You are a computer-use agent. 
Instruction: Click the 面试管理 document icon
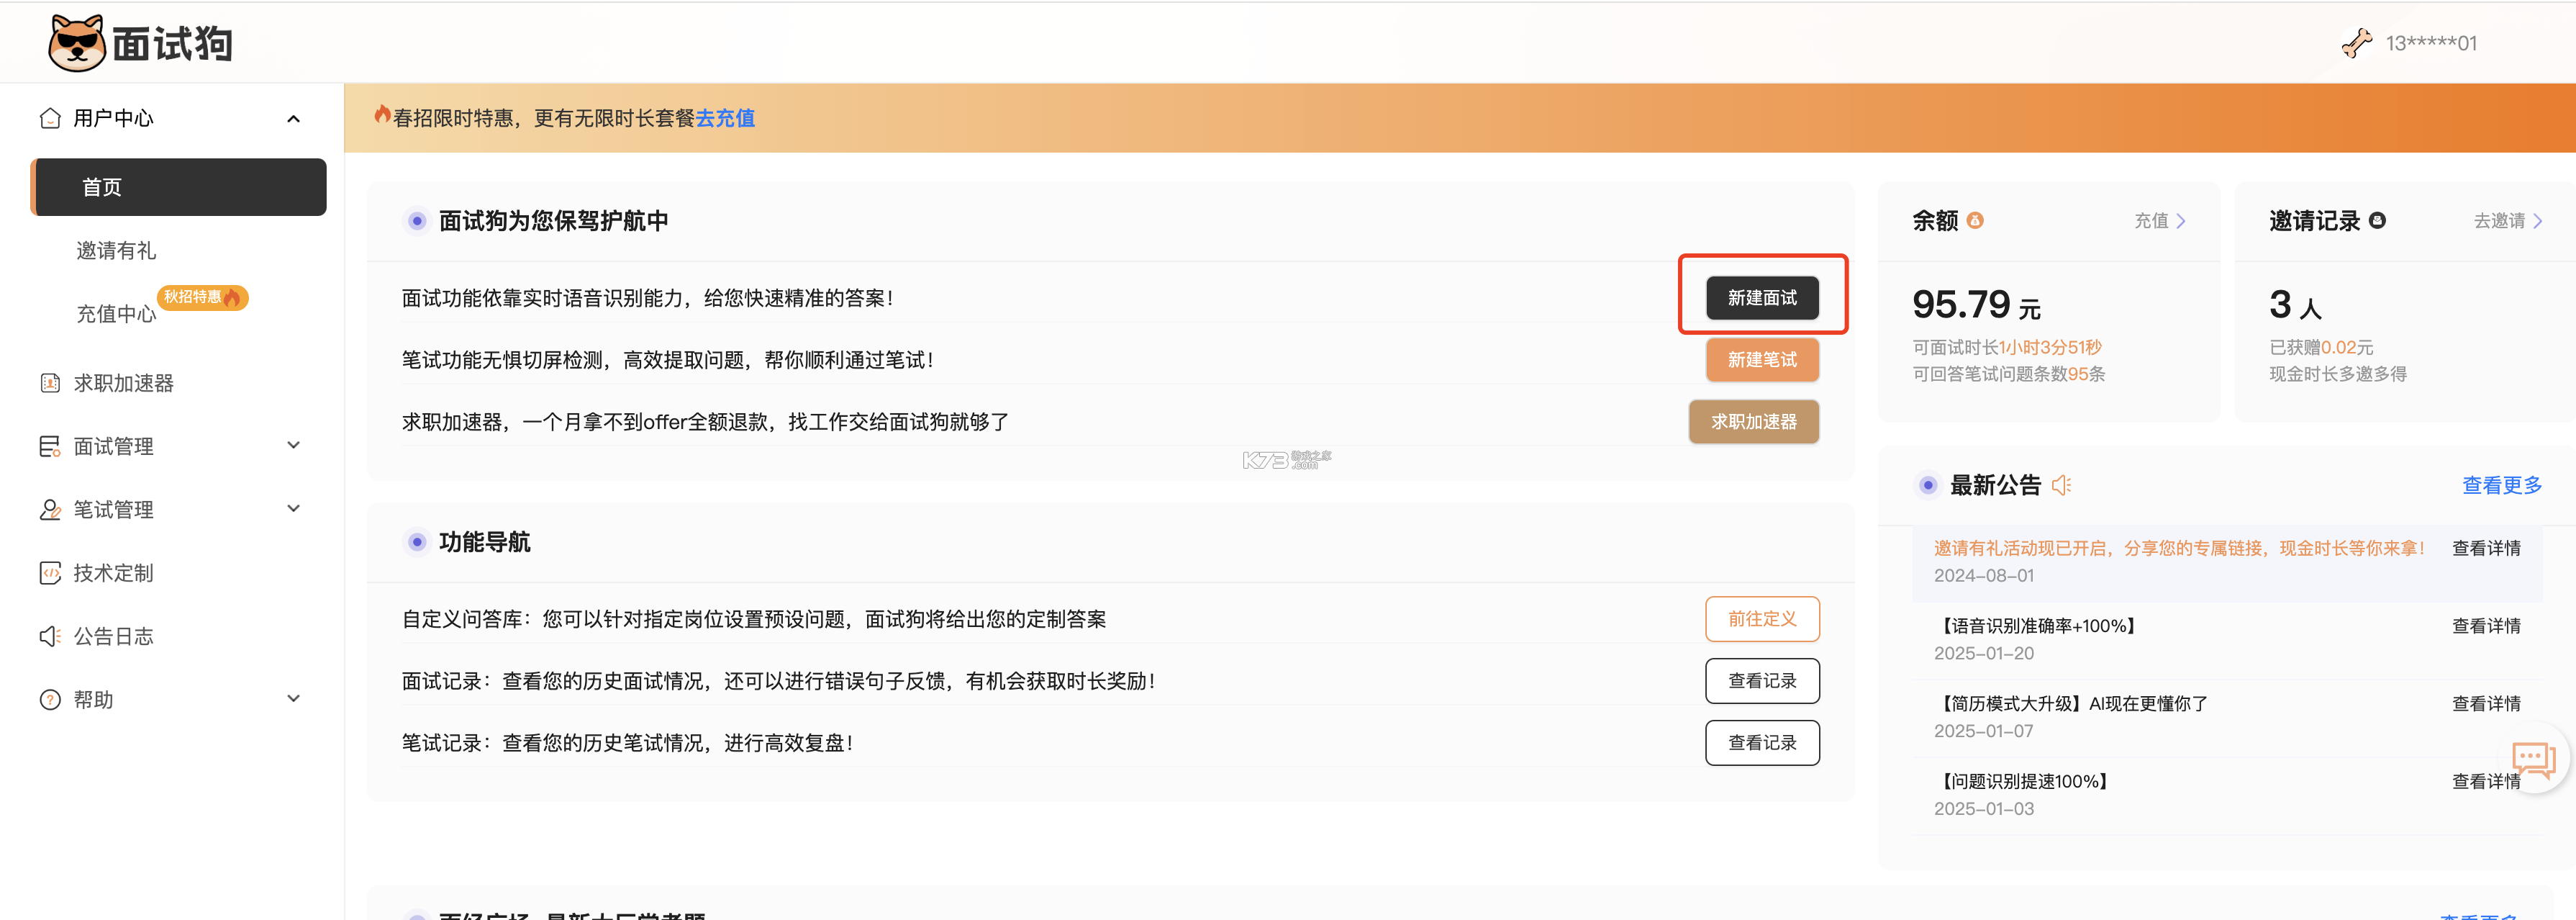point(50,445)
